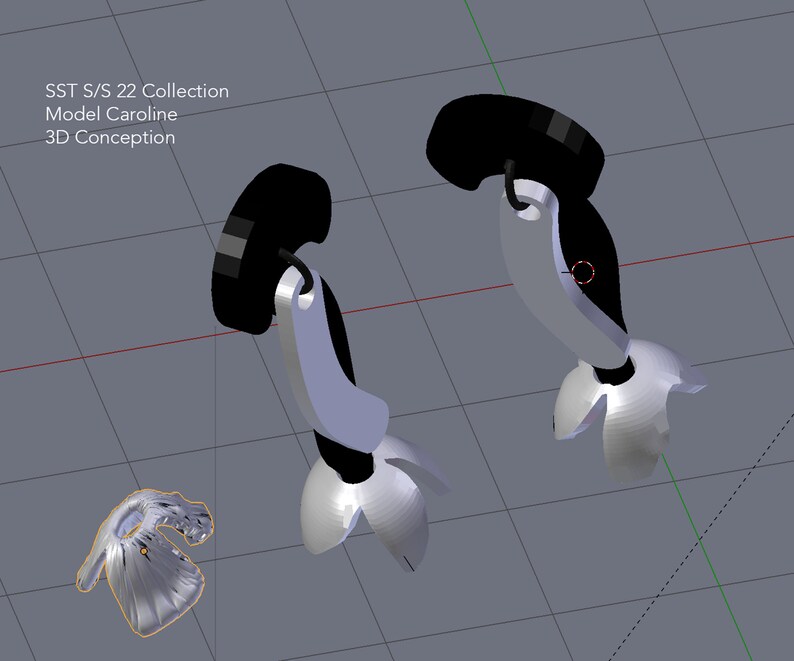The image size is (794, 661).
Task: Click the orange origin dot of selected mesh
Action: click(143, 551)
